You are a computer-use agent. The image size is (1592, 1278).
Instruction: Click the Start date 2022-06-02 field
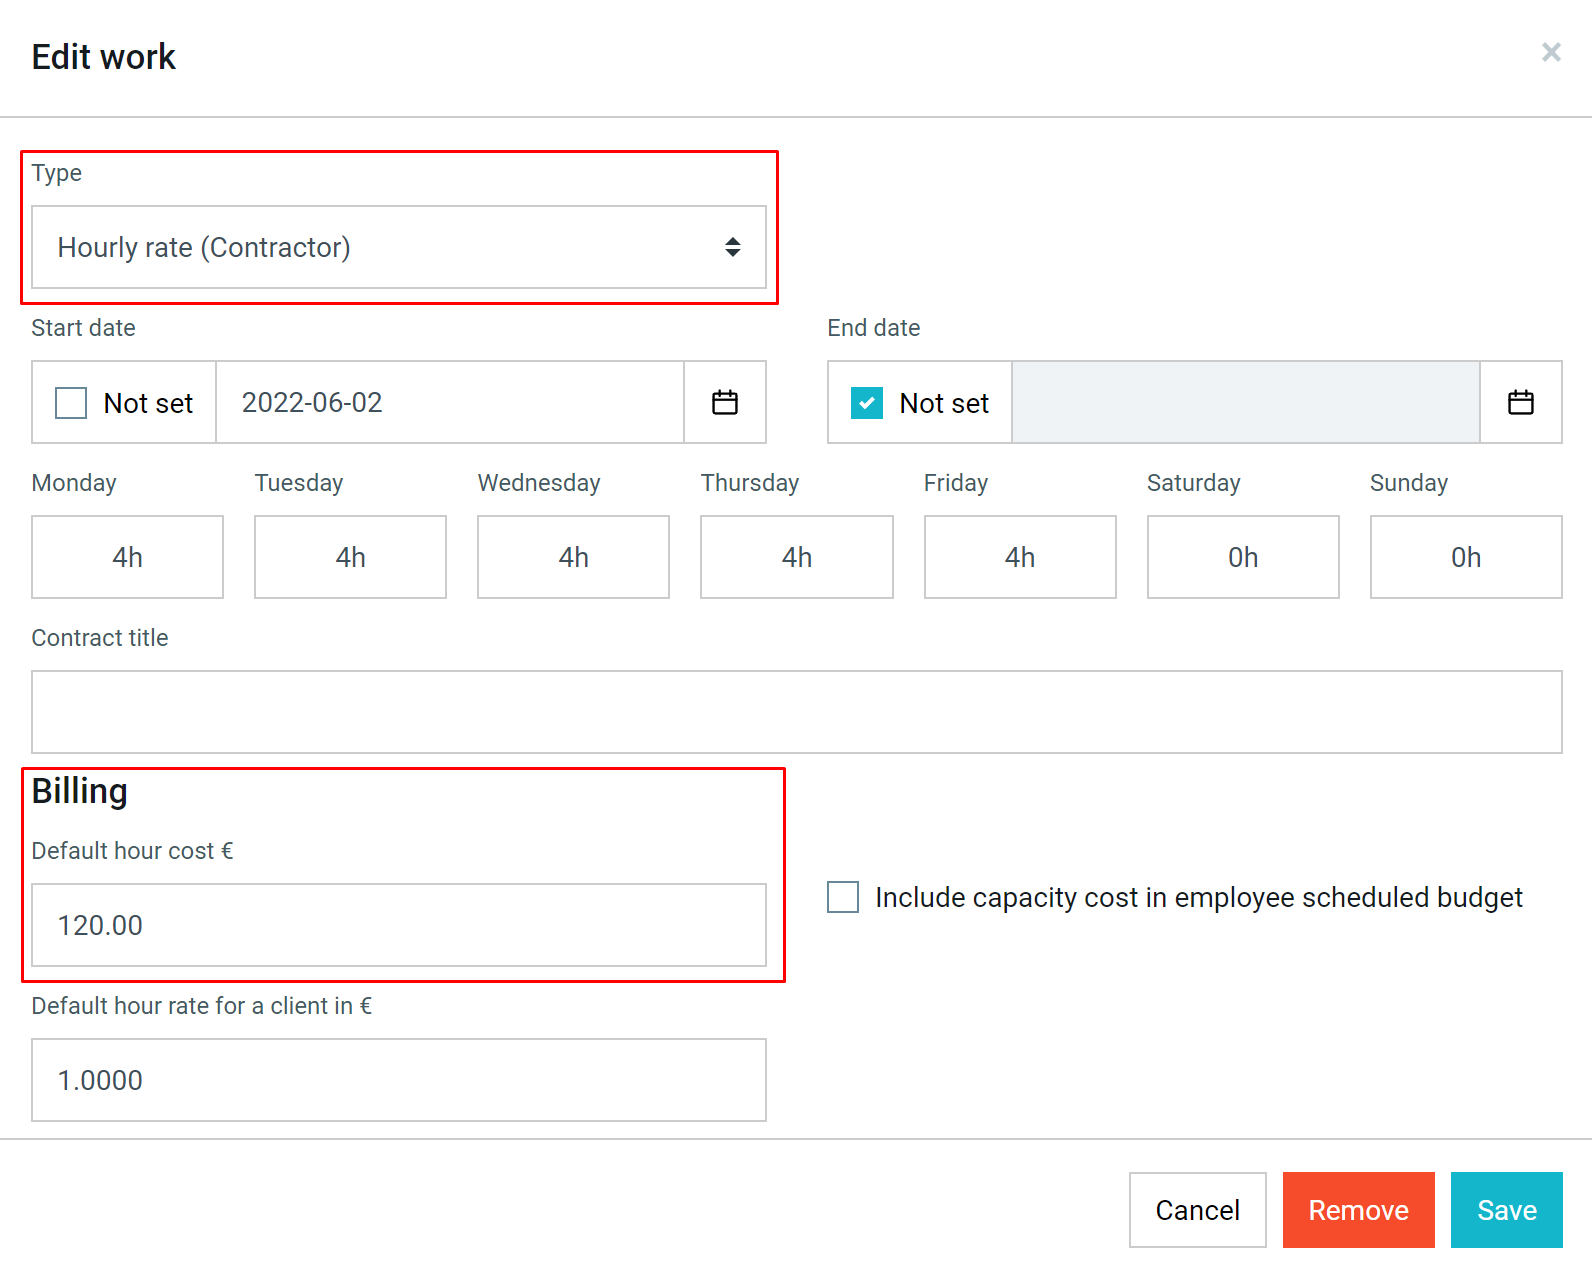(450, 402)
